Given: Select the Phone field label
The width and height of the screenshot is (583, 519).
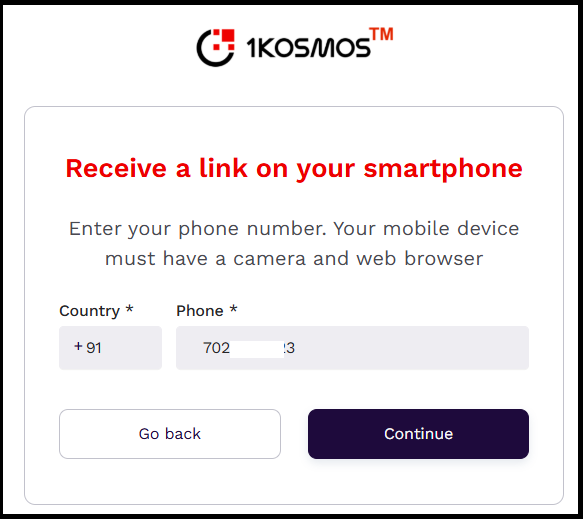Looking at the screenshot, I should pyautogui.click(x=200, y=311).
